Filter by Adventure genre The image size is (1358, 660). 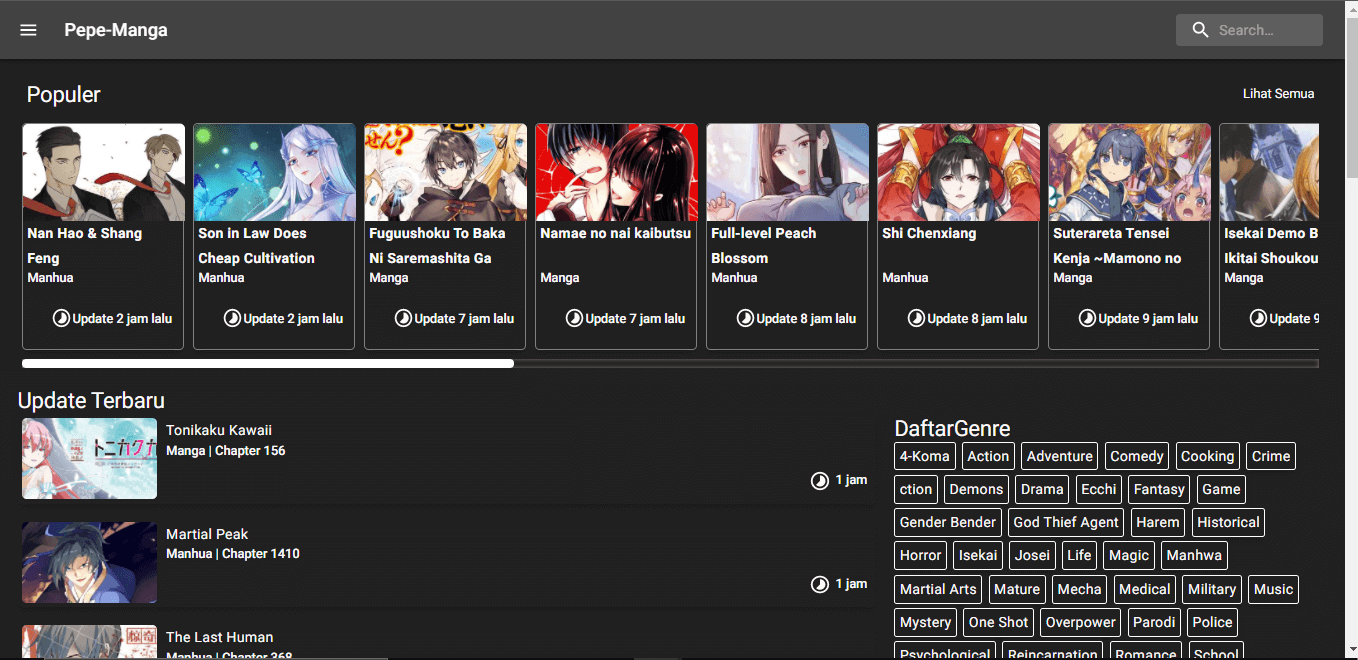point(1060,456)
